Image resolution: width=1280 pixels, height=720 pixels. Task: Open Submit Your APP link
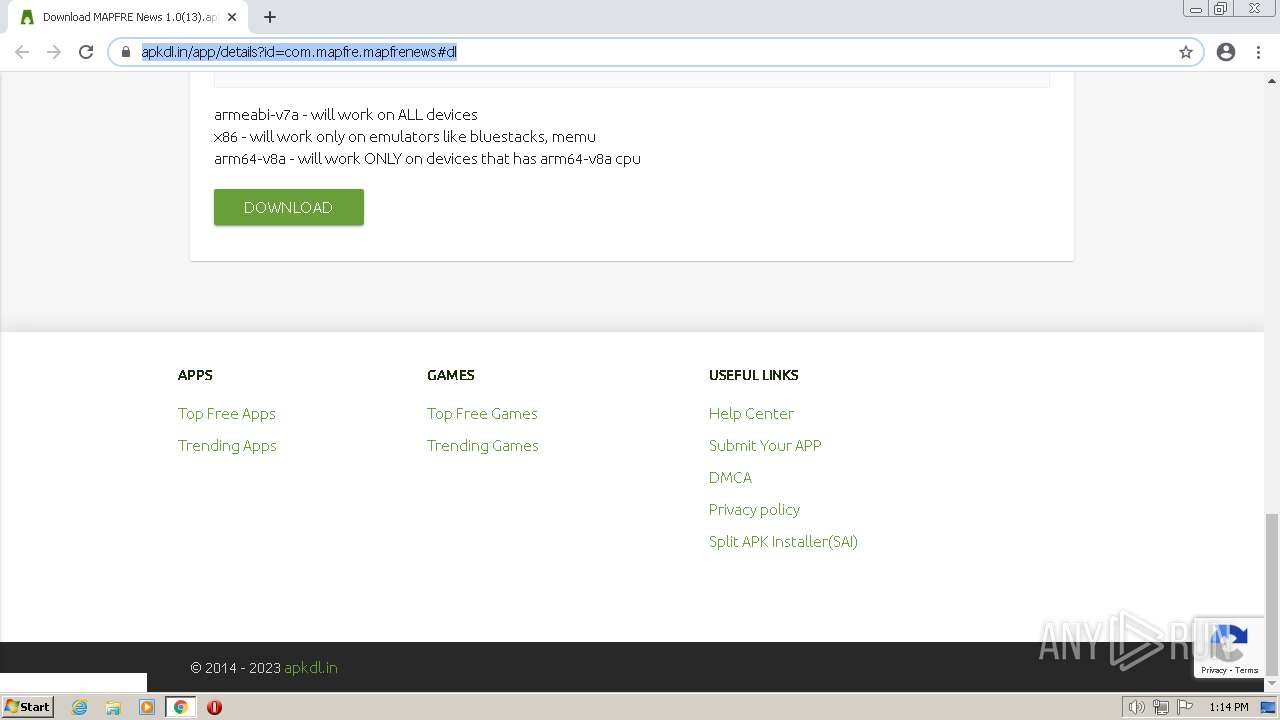pos(765,445)
